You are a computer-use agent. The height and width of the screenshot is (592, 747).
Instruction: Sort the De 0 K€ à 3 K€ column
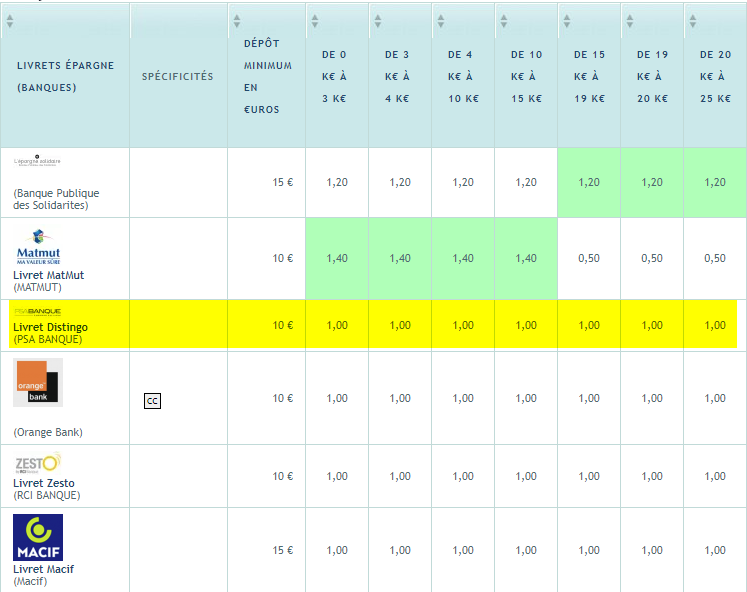(314, 21)
